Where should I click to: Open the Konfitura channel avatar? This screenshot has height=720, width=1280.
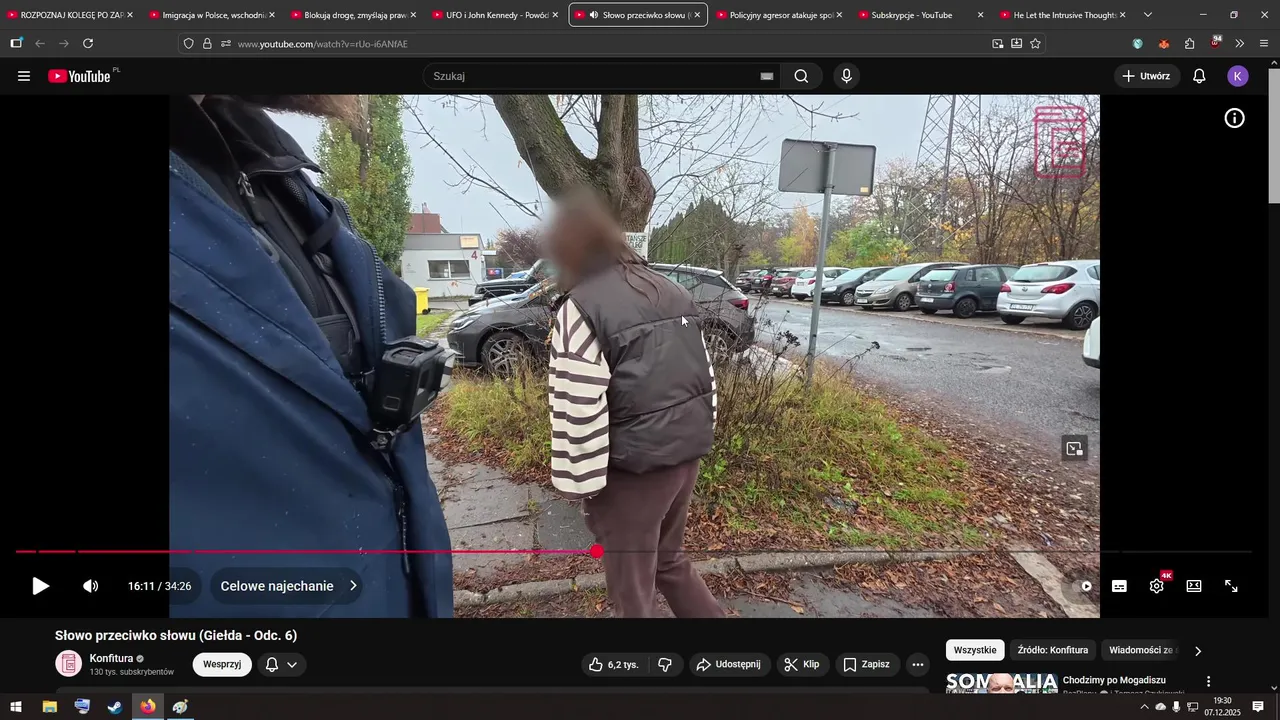(69, 664)
